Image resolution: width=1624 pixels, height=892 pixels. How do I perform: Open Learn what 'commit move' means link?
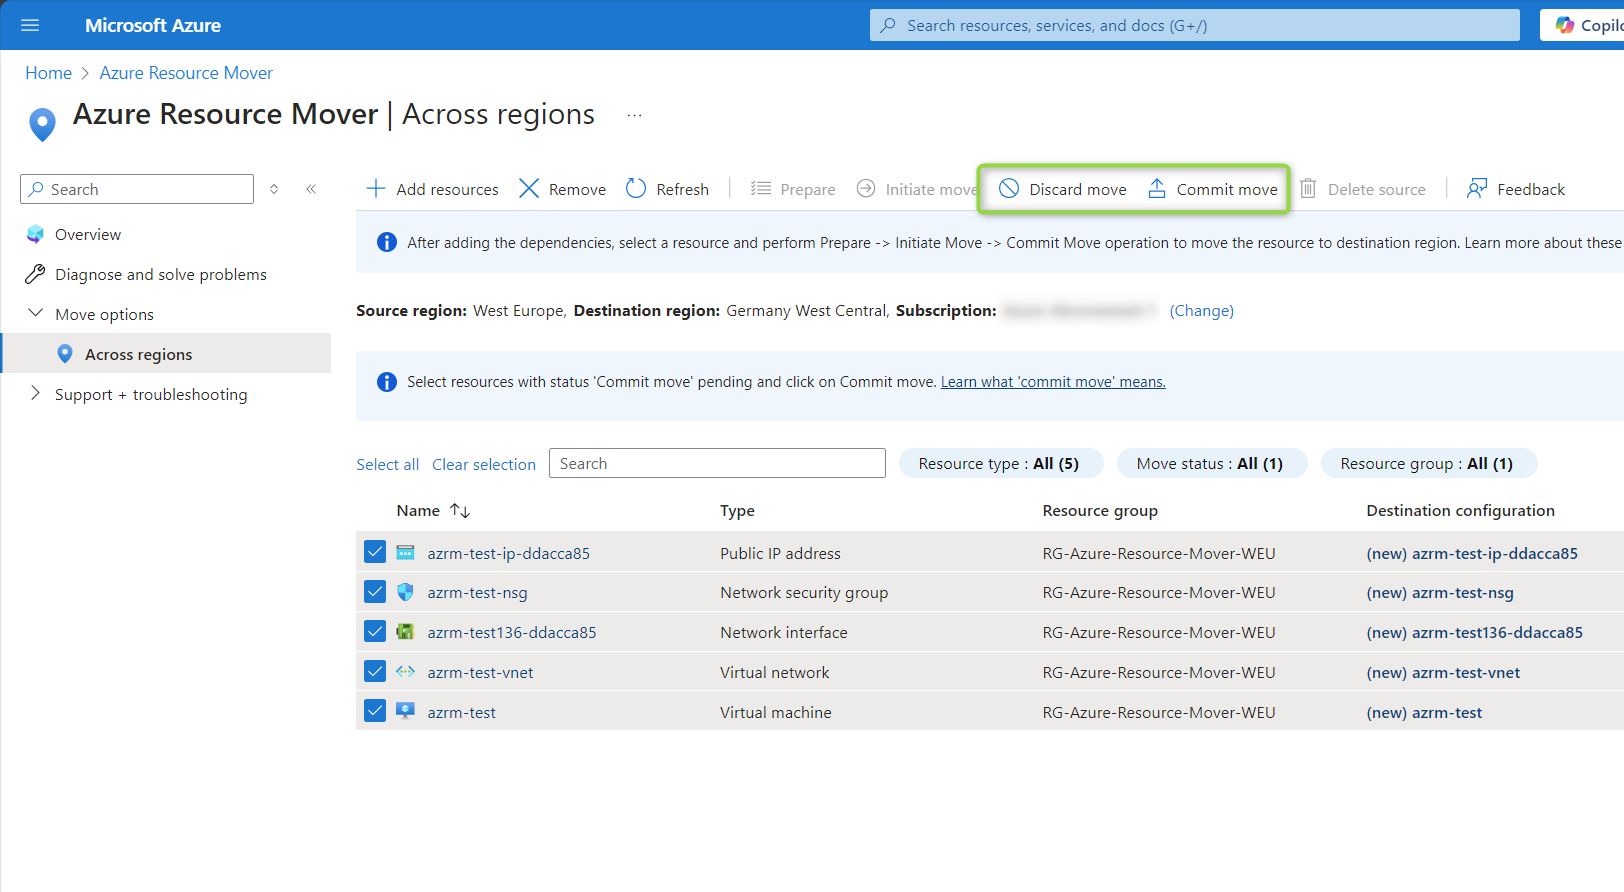pos(1053,382)
